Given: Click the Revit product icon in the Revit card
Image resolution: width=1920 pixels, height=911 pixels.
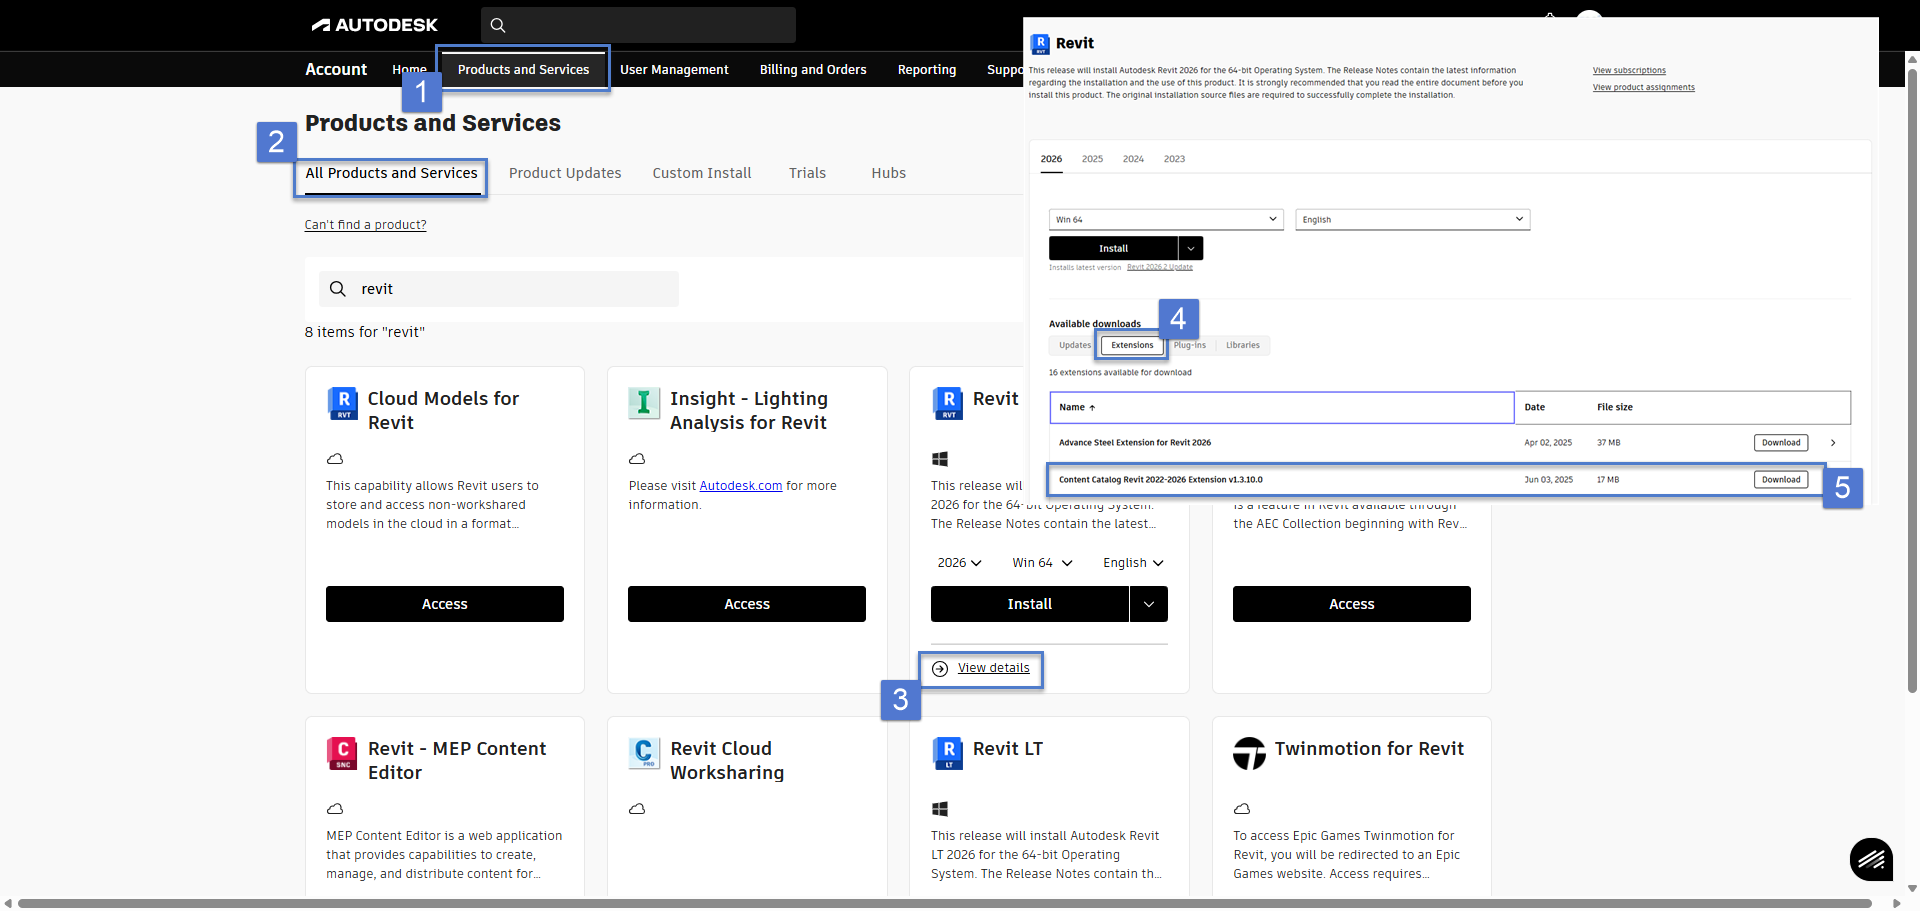Looking at the screenshot, I should (948, 404).
